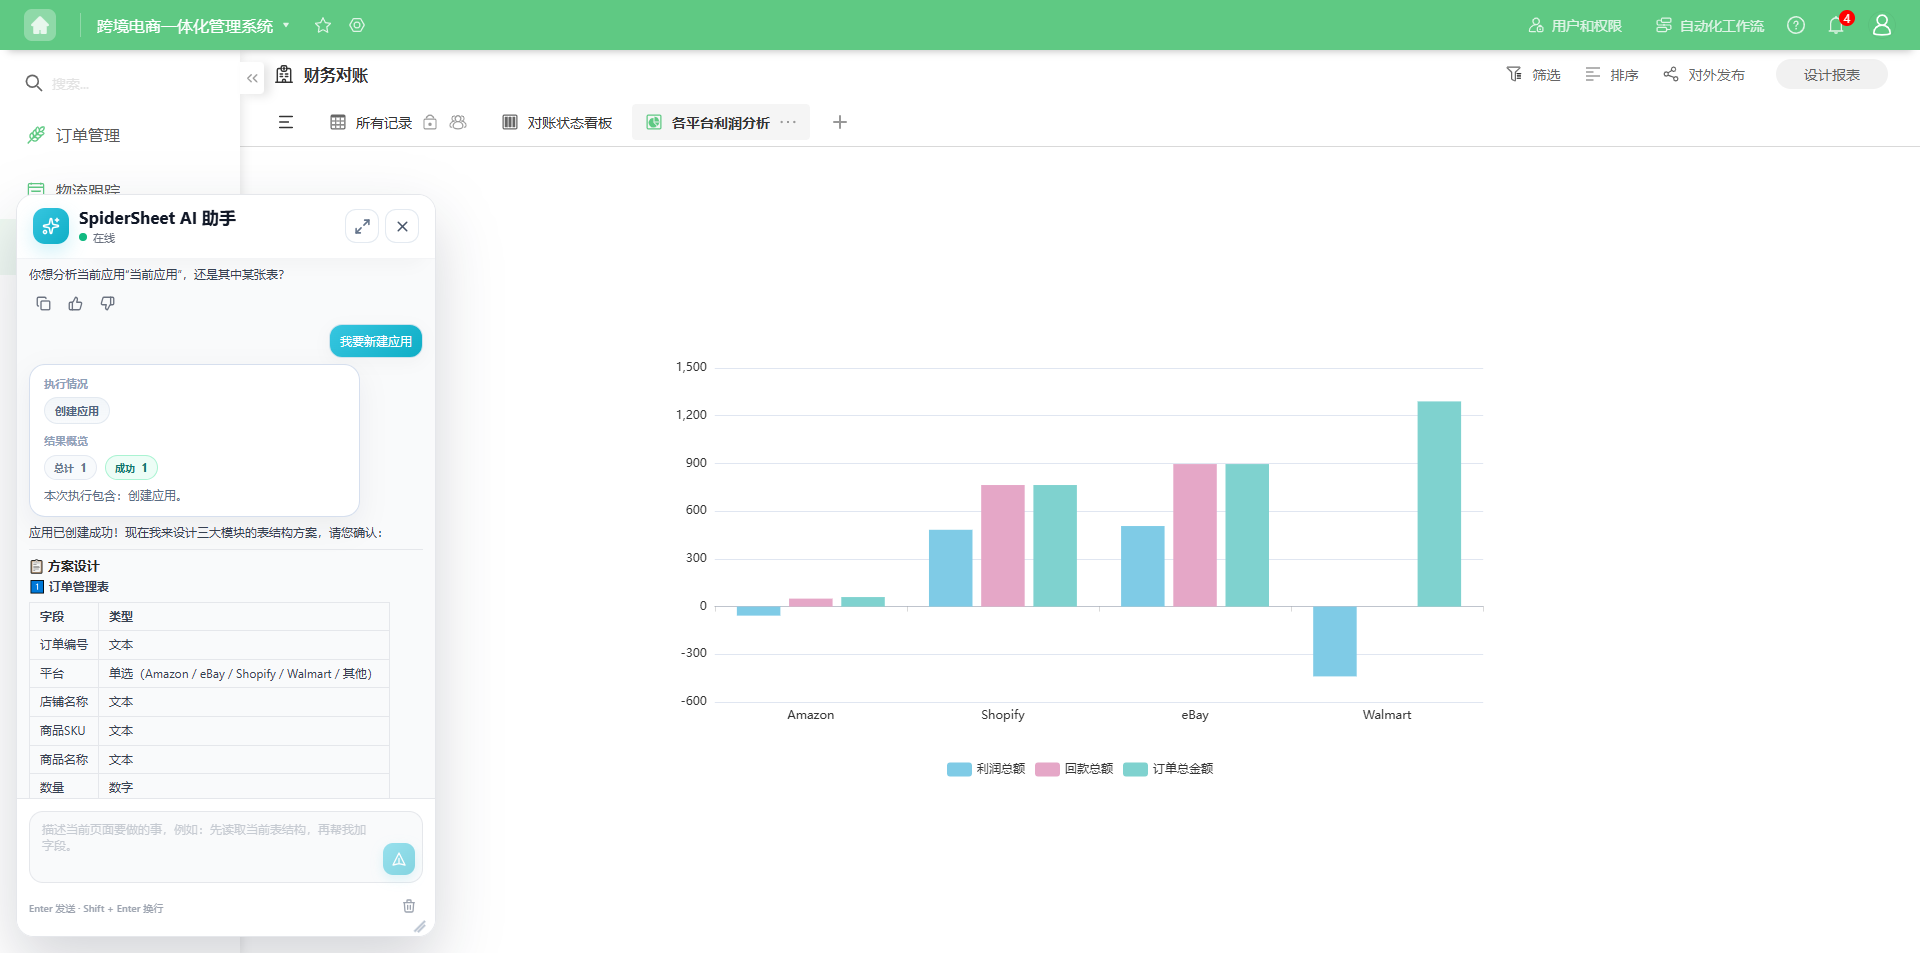Click the Shopify axis label
Screen dimensions: 1920x953
click(1003, 715)
